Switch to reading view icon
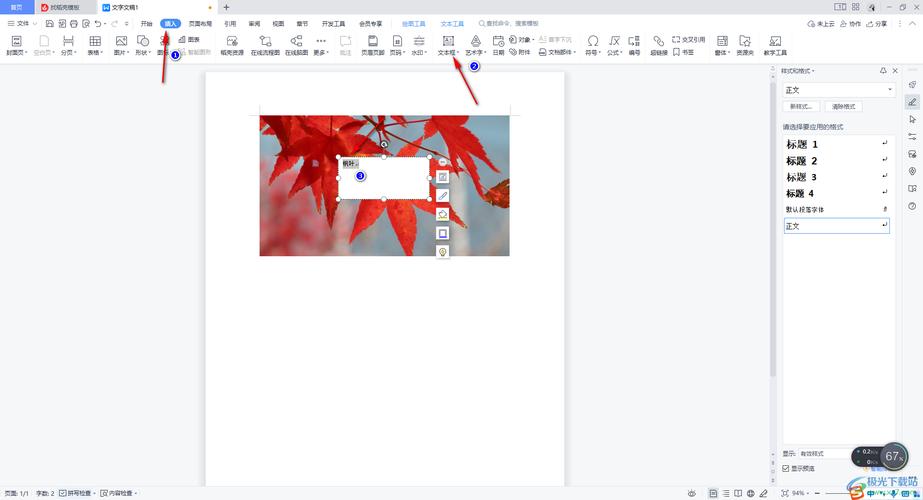 (738, 494)
